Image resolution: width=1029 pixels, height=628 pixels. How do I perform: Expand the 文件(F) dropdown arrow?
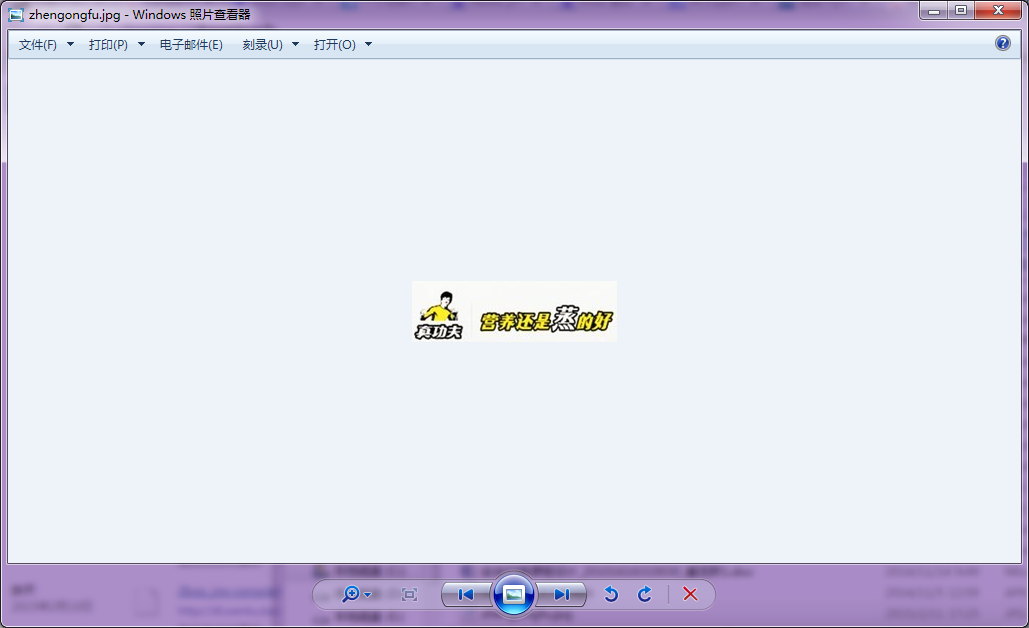tap(70, 45)
